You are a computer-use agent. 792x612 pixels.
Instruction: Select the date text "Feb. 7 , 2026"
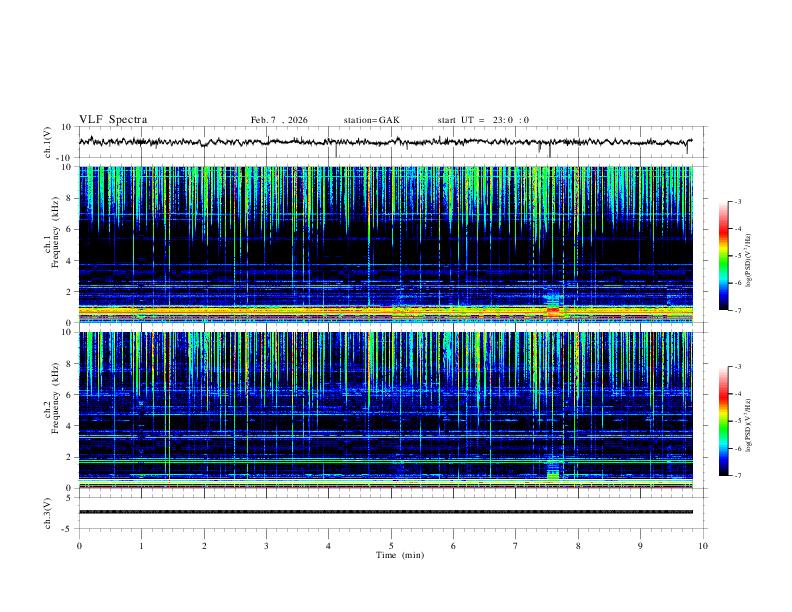pos(279,120)
